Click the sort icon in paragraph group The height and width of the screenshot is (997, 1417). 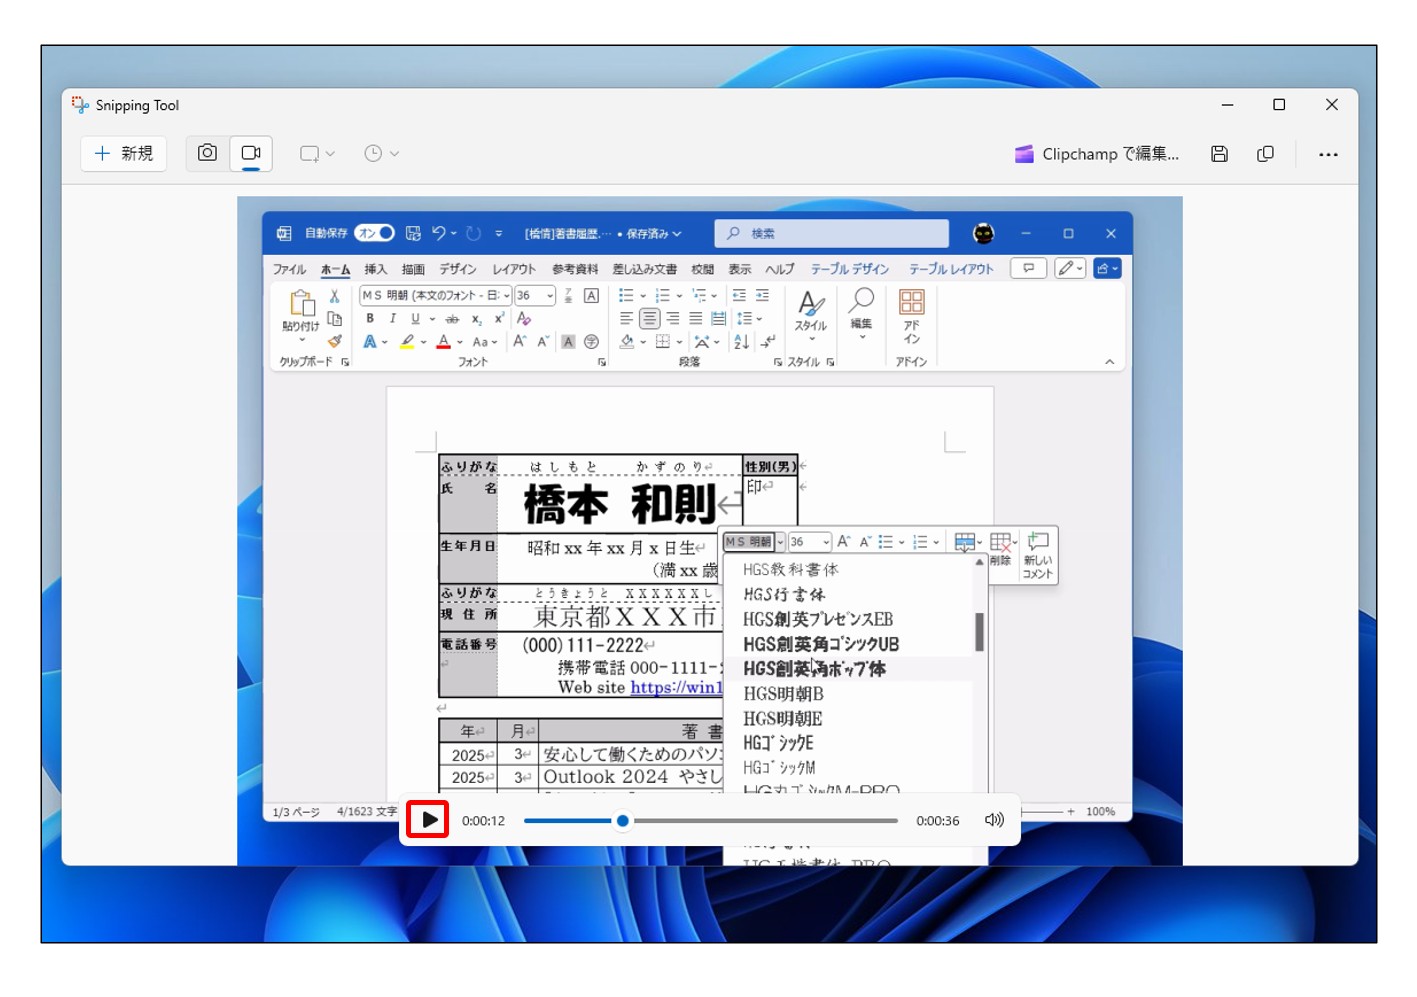pyautogui.click(x=741, y=341)
